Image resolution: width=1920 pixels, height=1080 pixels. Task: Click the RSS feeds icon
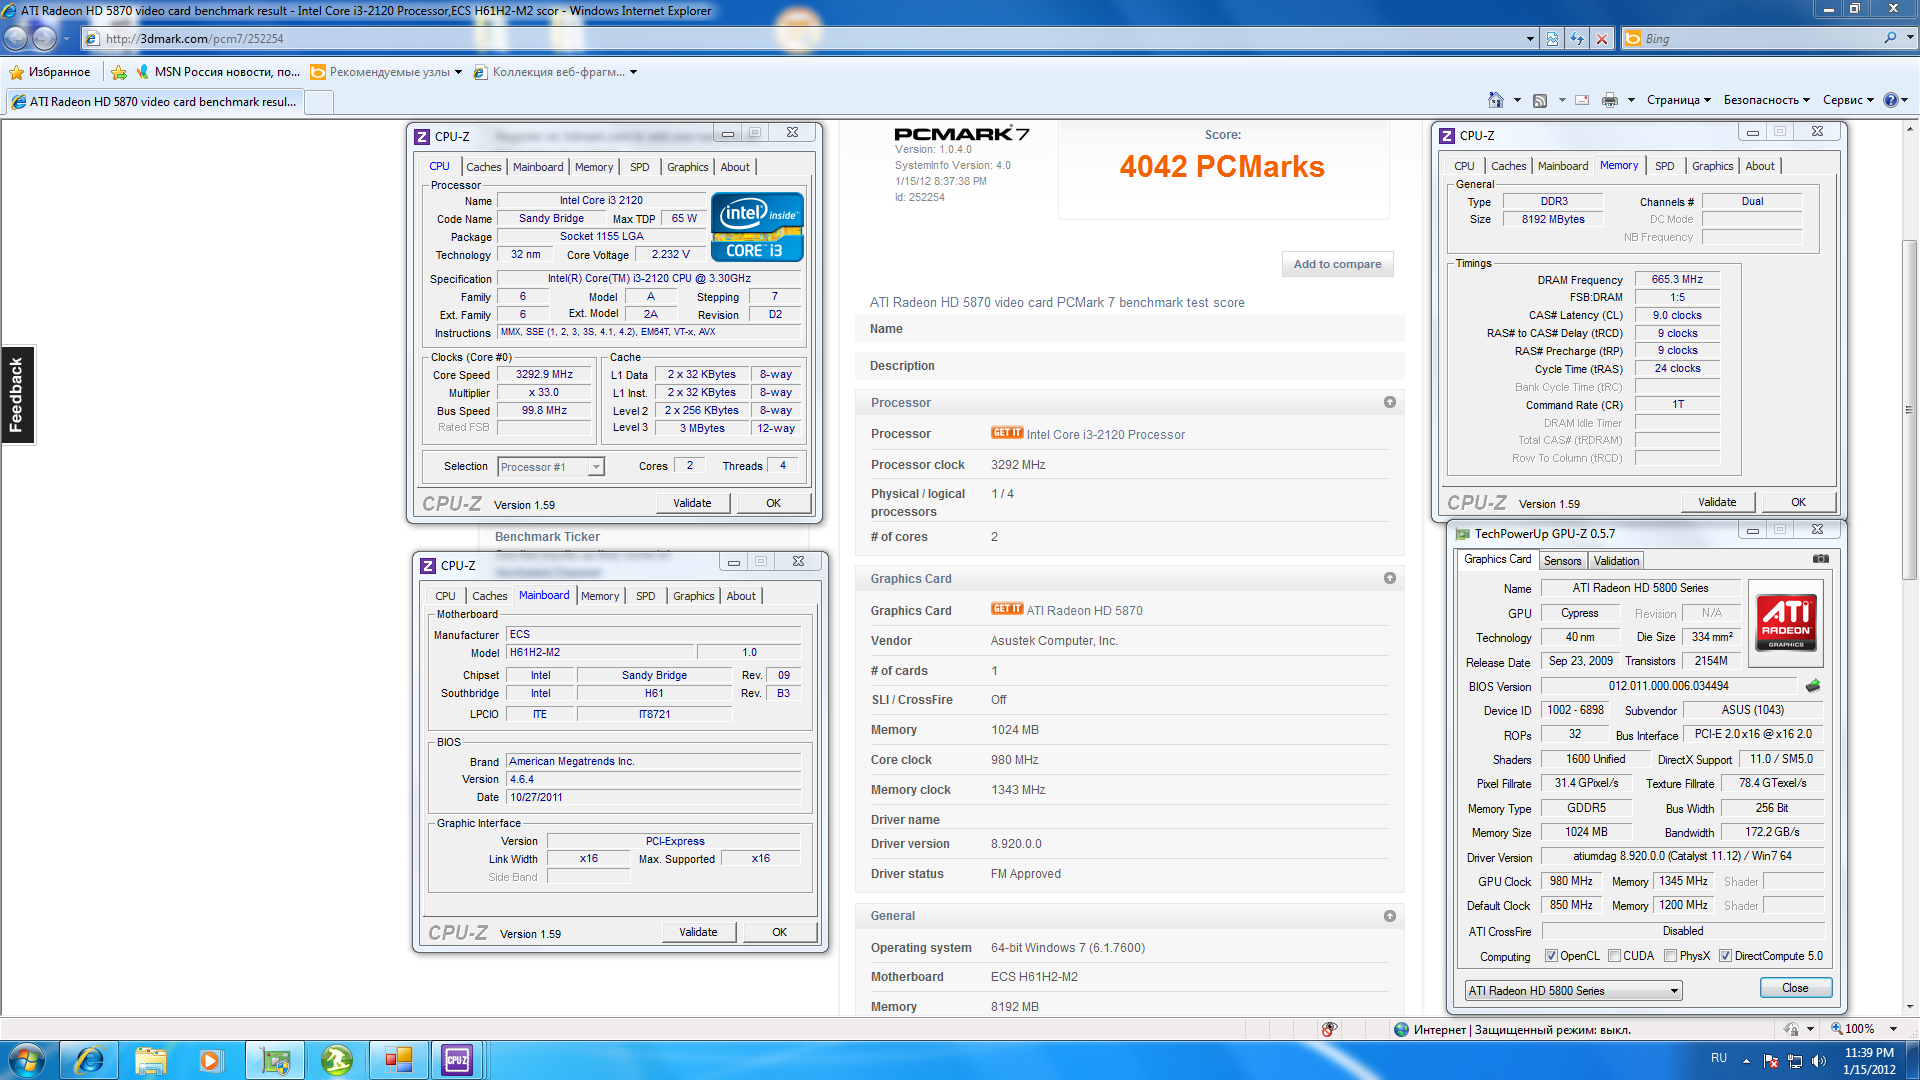(1540, 100)
